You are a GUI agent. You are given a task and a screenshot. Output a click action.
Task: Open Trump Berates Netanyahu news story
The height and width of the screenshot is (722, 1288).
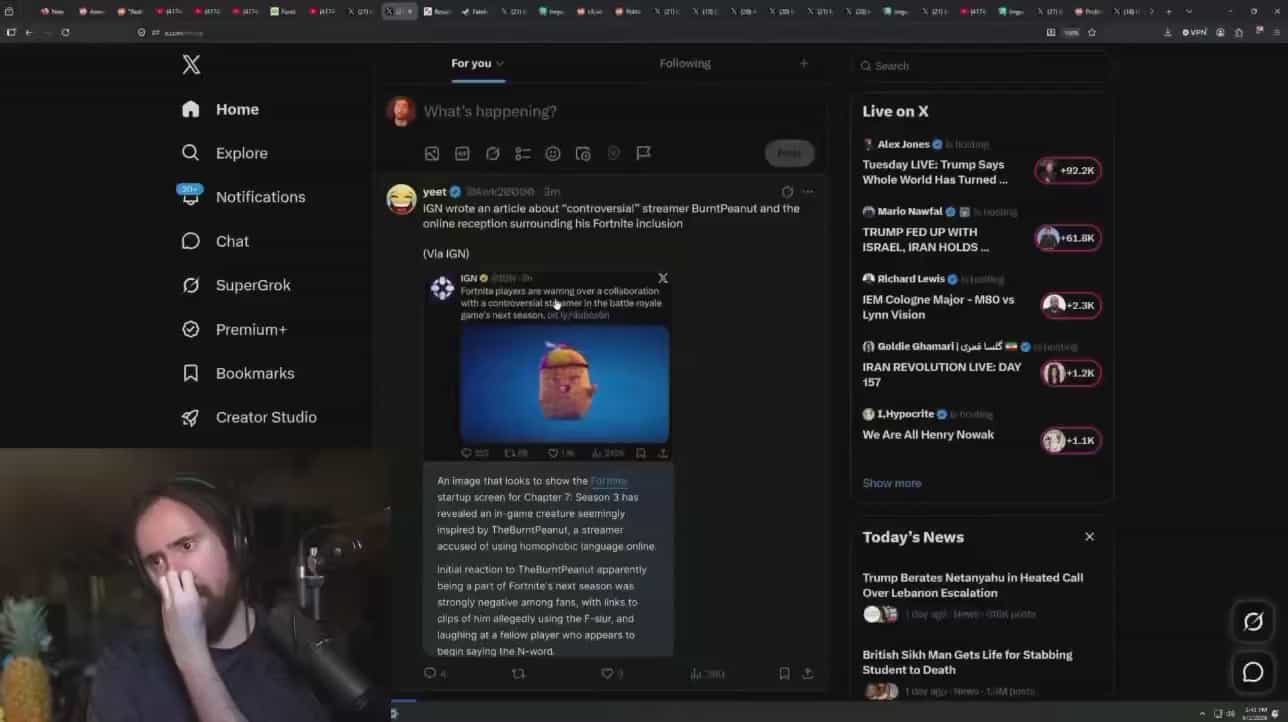point(980,596)
